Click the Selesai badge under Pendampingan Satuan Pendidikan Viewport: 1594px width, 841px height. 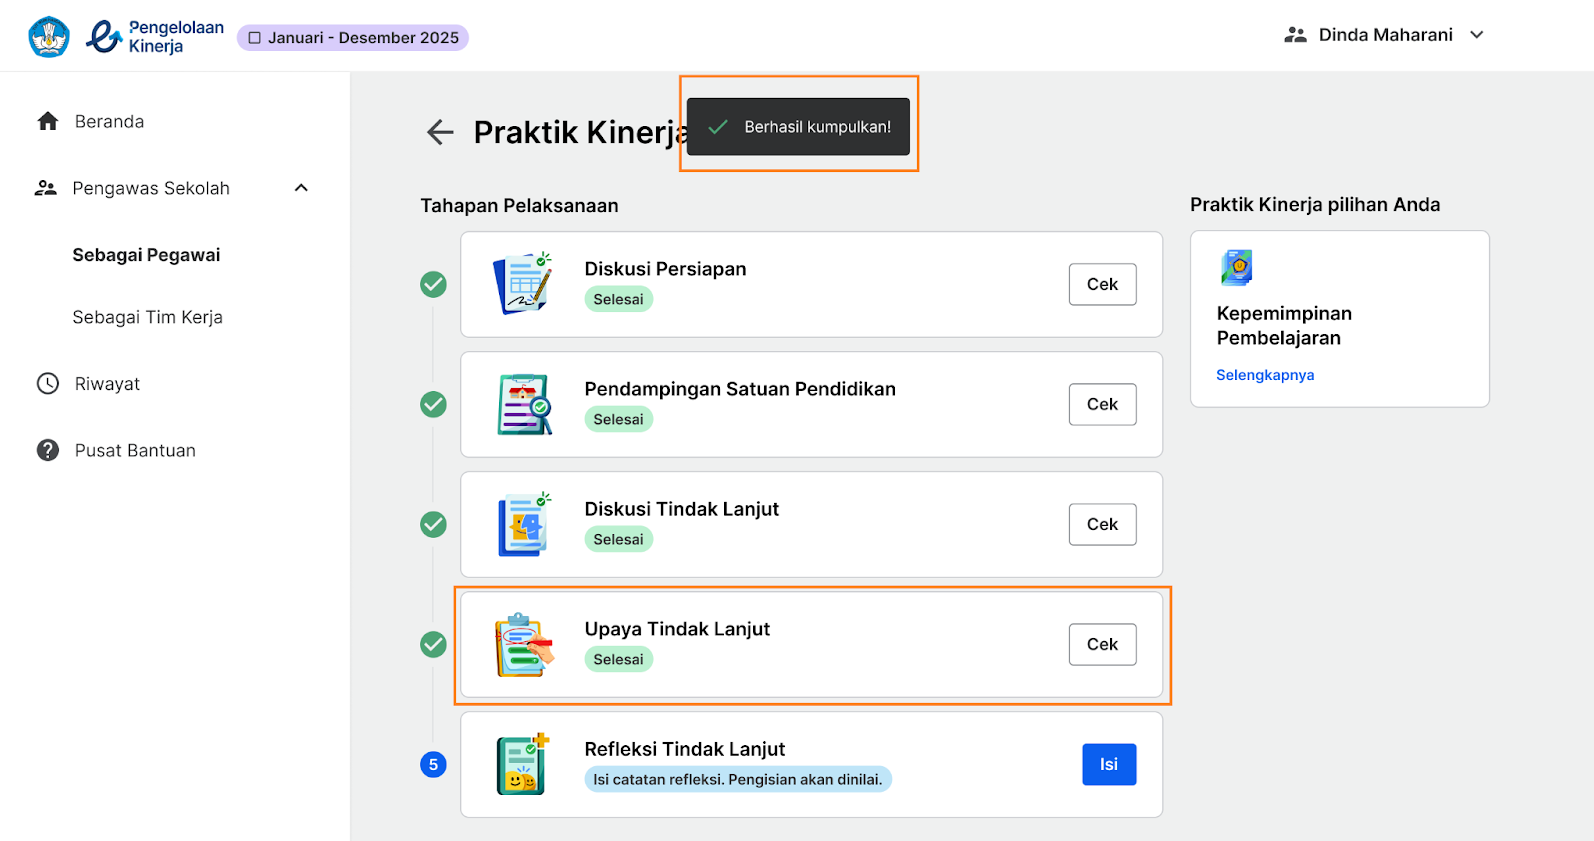click(618, 419)
